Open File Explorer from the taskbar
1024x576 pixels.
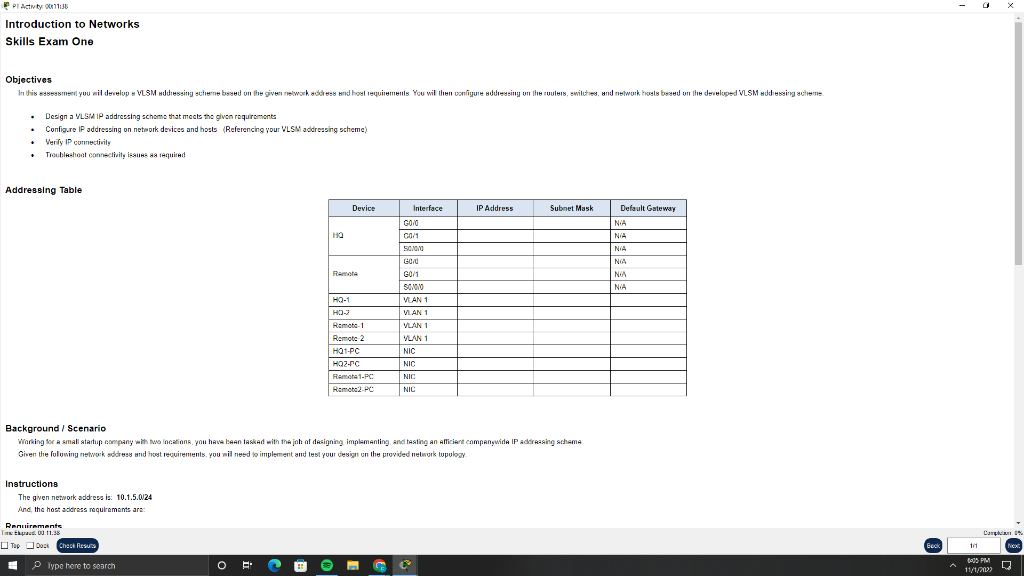[353, 566]
